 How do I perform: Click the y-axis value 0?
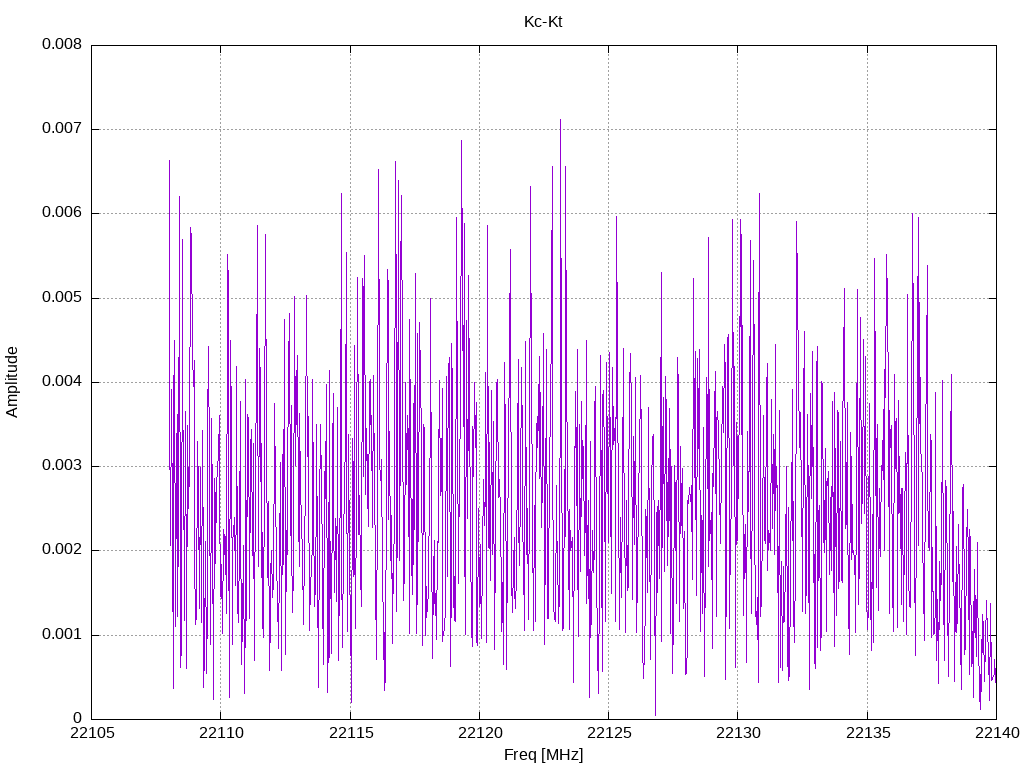(x=78, y=719)
